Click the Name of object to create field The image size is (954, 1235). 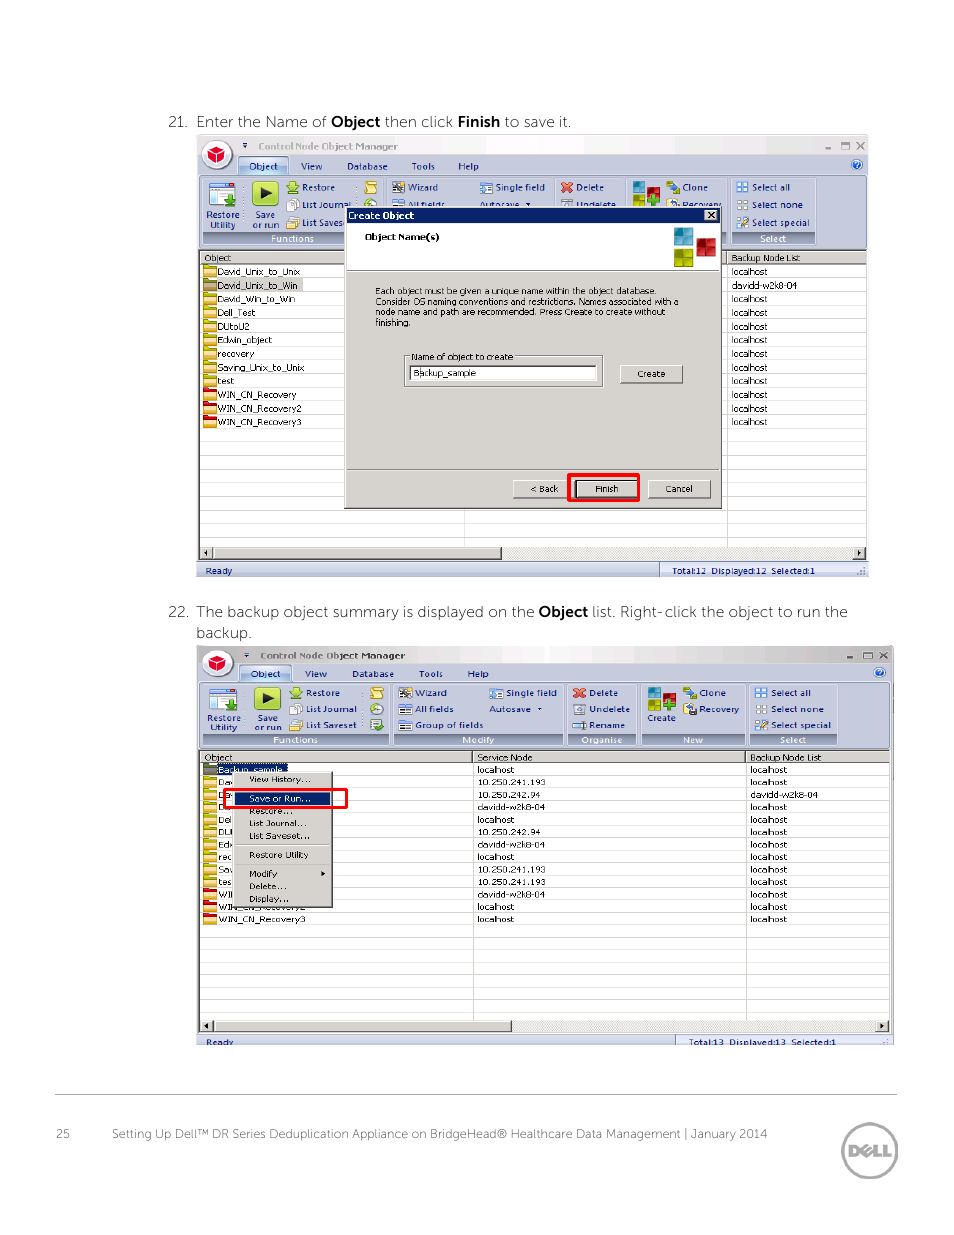coord(504,373)
